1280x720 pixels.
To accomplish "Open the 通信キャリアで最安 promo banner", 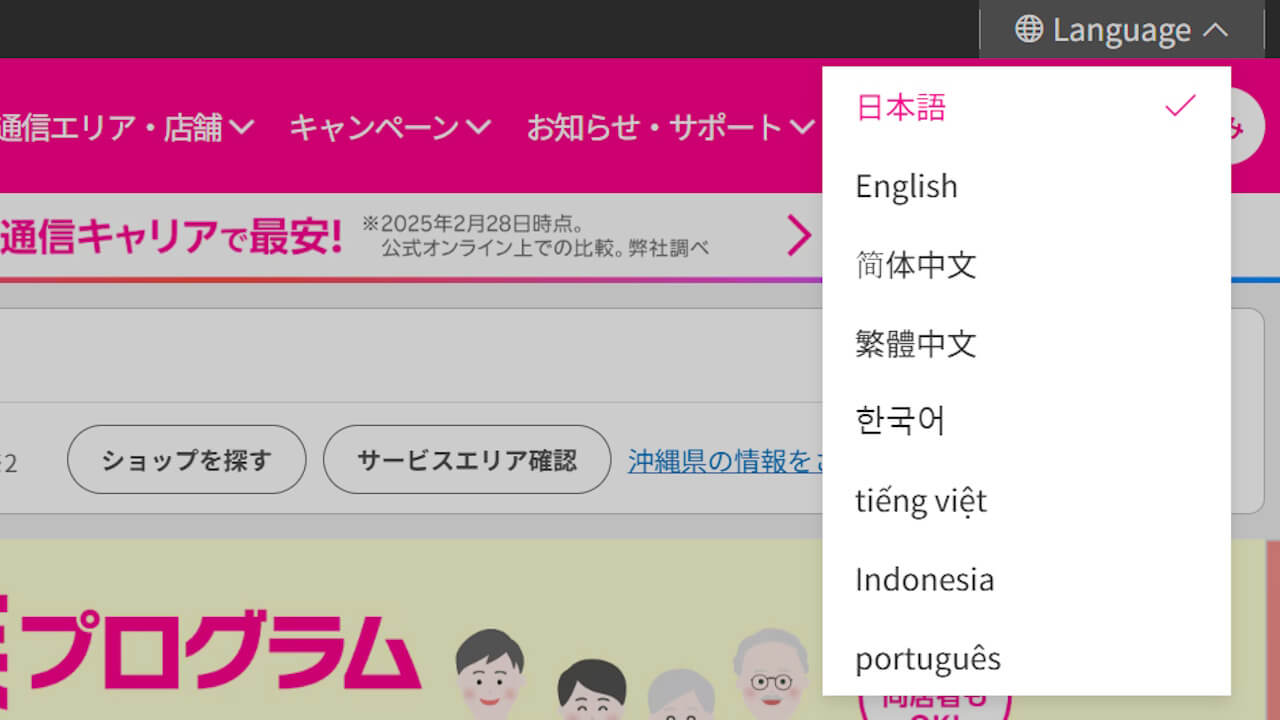I will click(x=411, y=236).
